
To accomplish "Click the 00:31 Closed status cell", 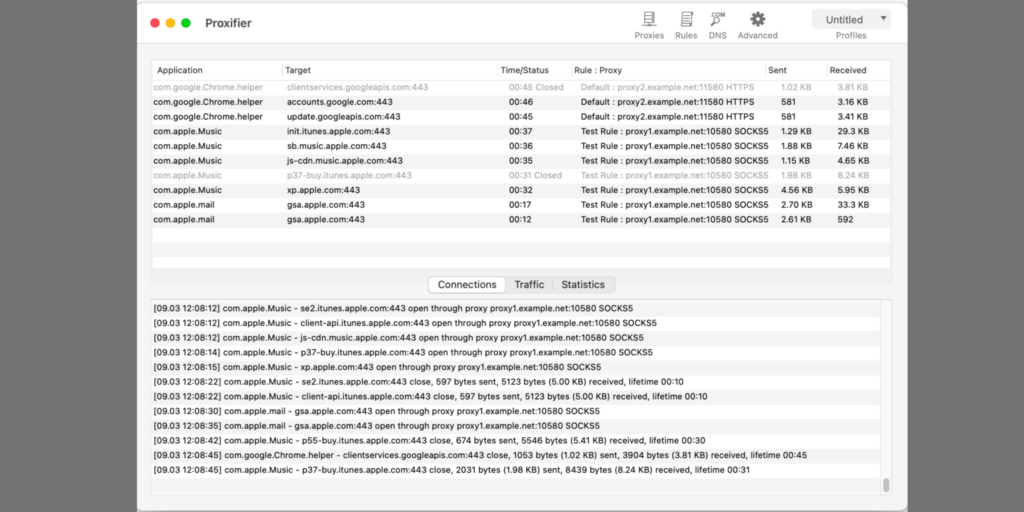I will [536, 176].
